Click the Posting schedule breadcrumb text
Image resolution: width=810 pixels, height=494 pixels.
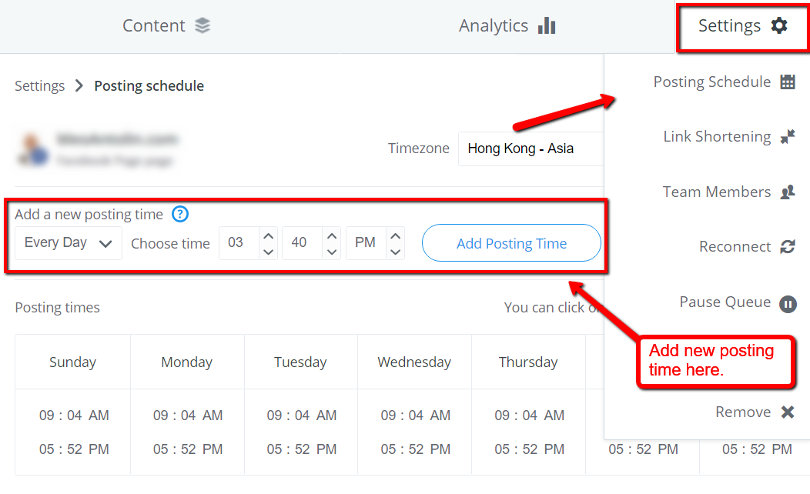(149, 86)
